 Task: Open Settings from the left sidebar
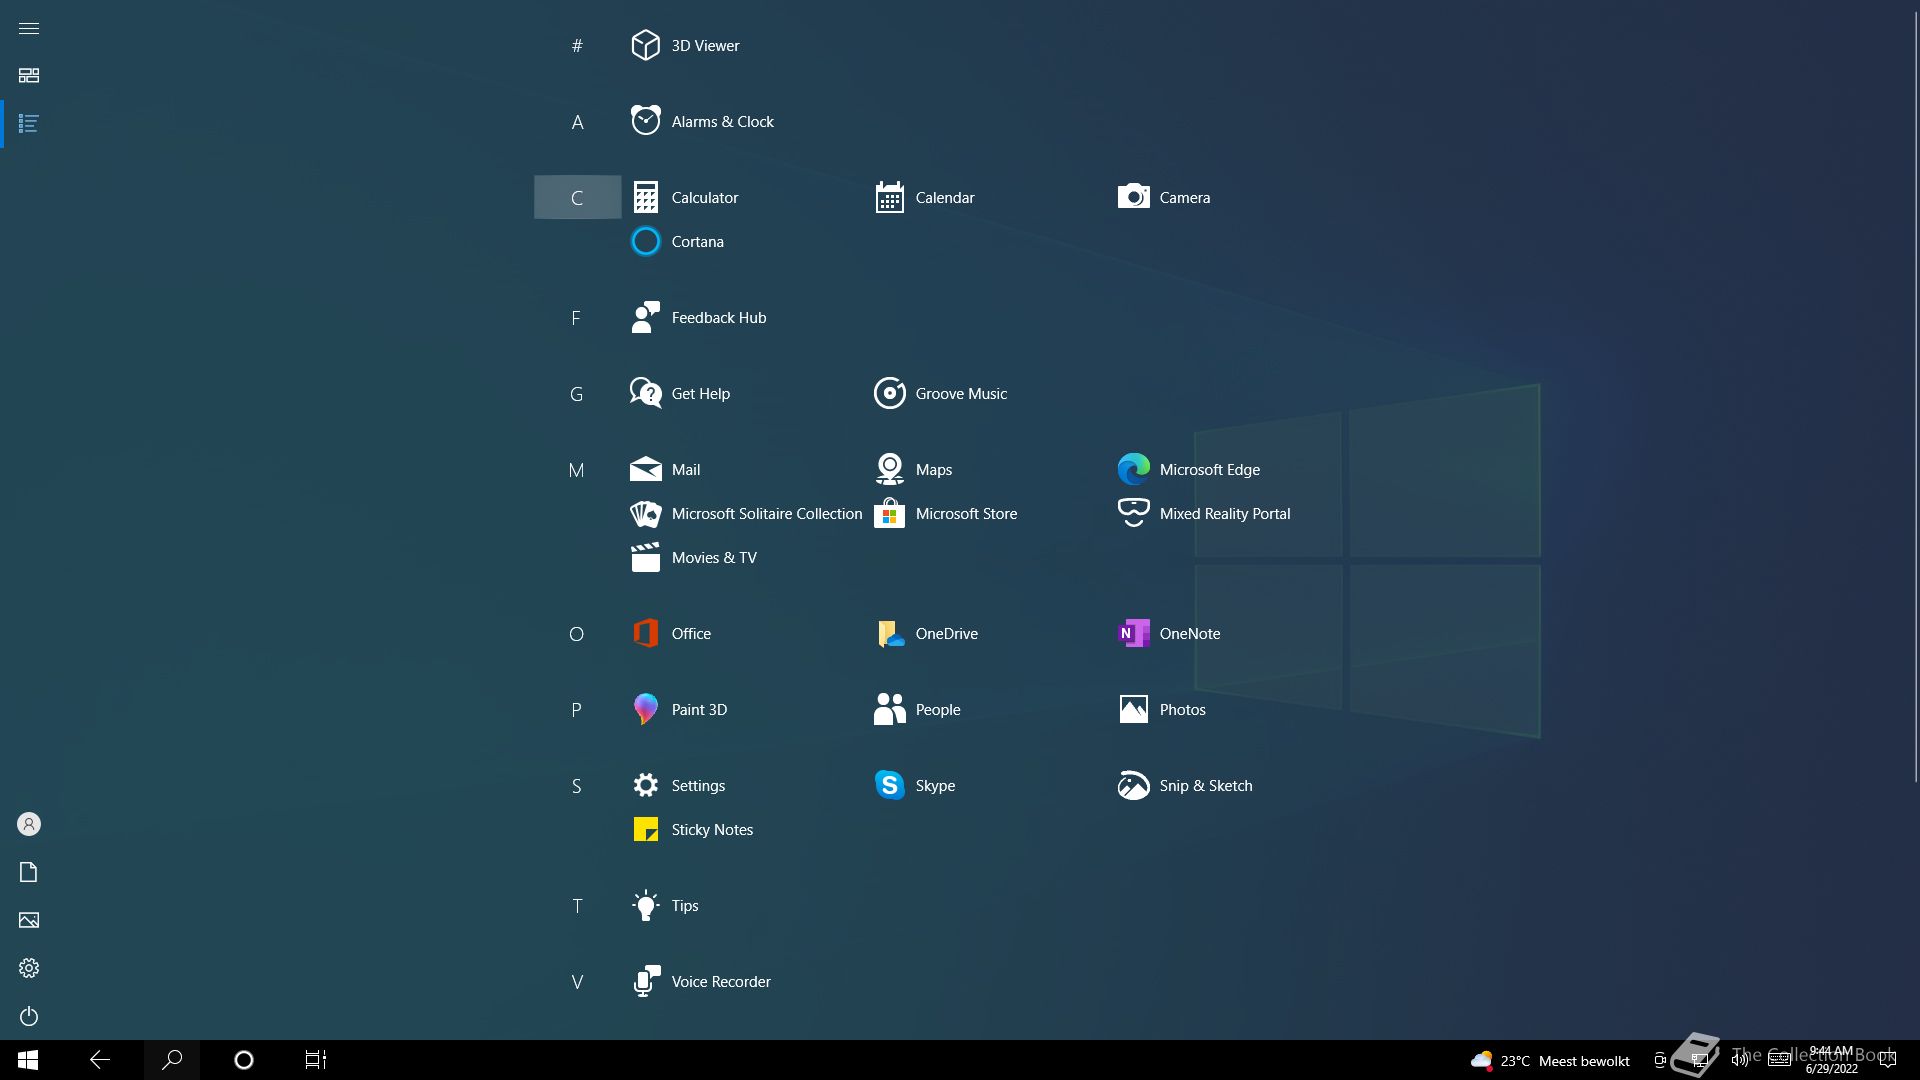(29, 968)
